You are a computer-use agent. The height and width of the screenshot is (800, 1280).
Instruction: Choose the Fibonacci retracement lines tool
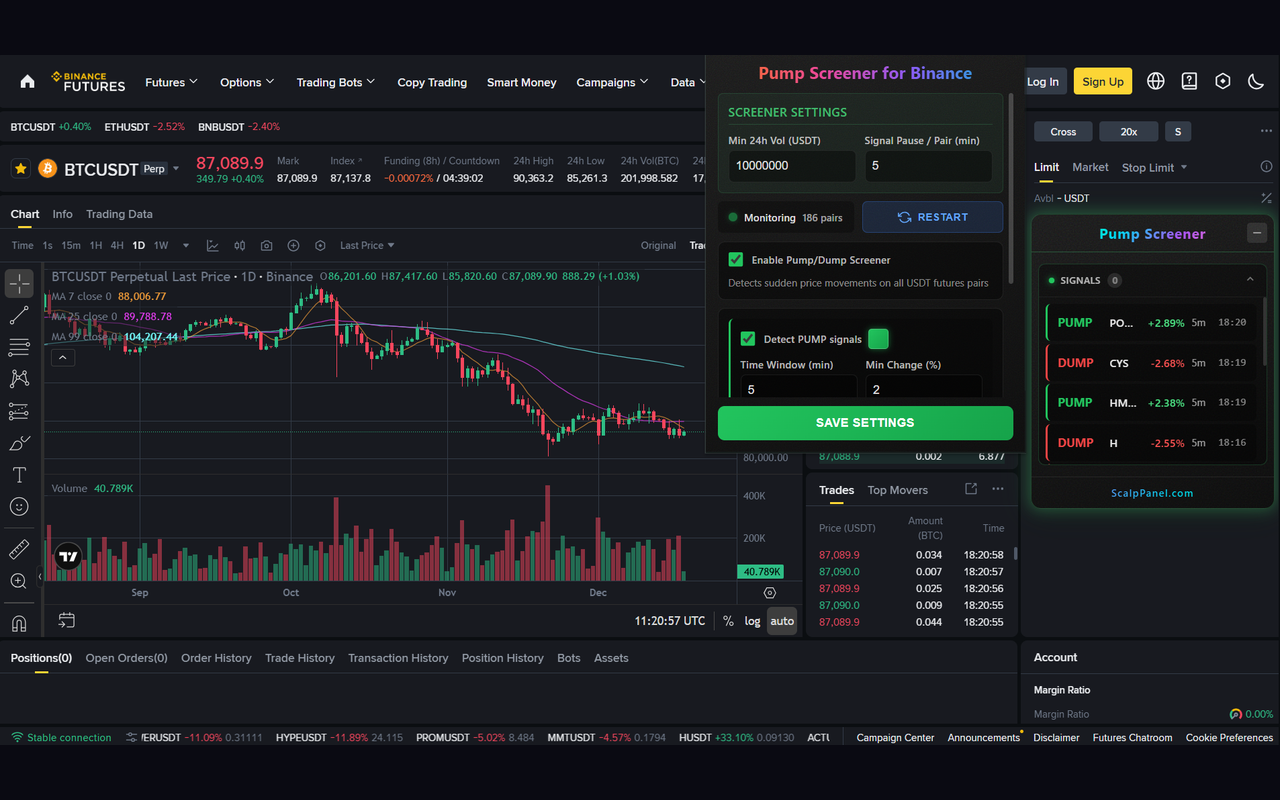pos(19,347)
